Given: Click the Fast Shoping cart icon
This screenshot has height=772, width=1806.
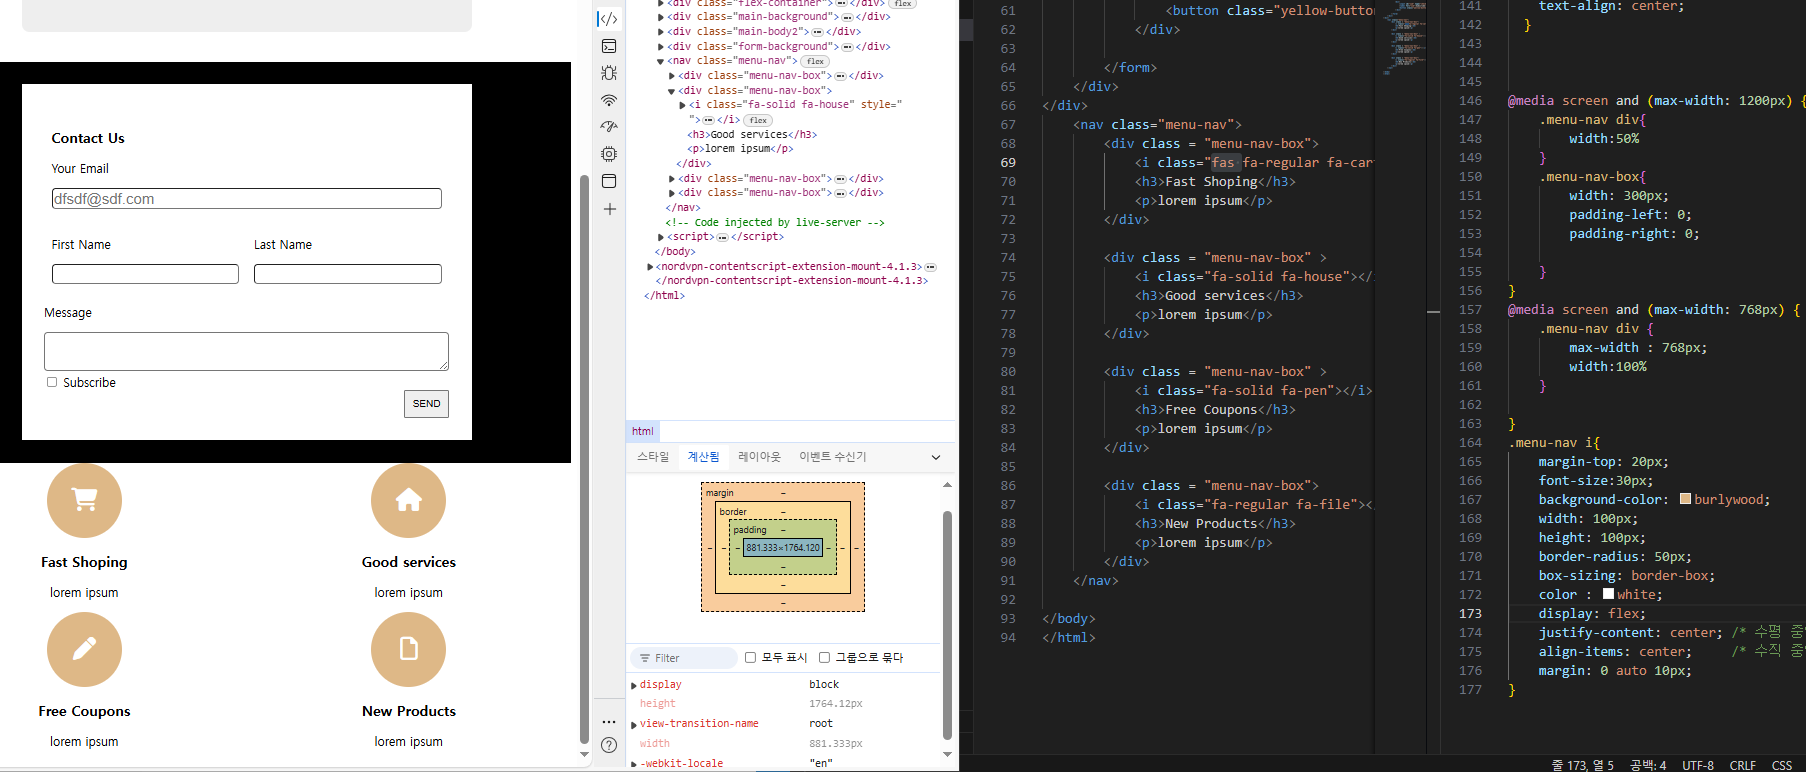Looking at the screenshot, I should (x=84, y=500).
